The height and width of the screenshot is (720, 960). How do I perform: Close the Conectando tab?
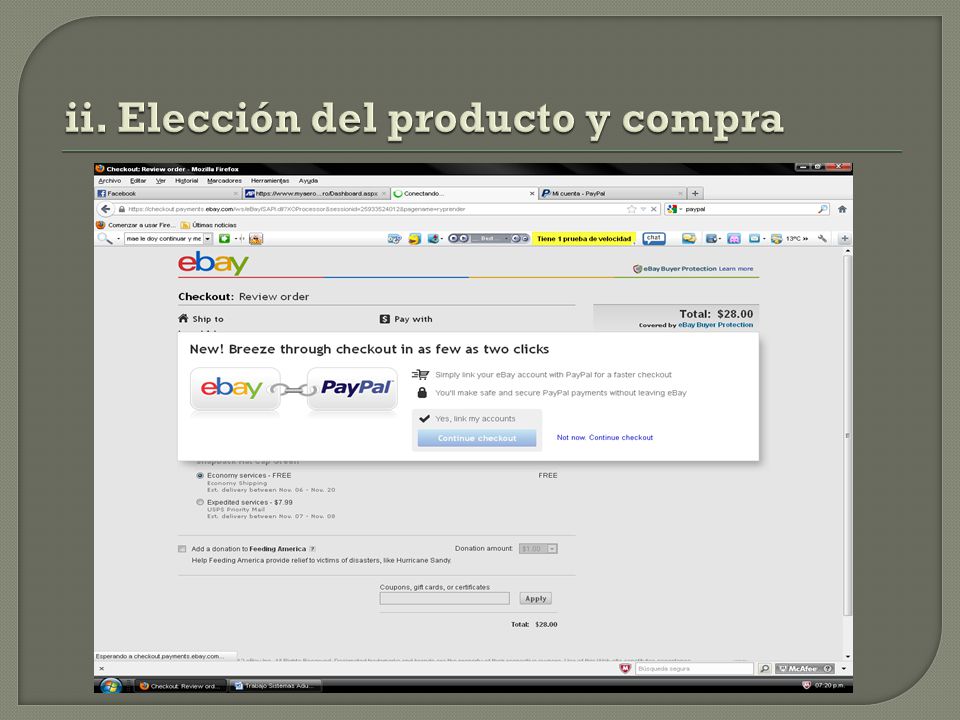(x=531, y=193)
